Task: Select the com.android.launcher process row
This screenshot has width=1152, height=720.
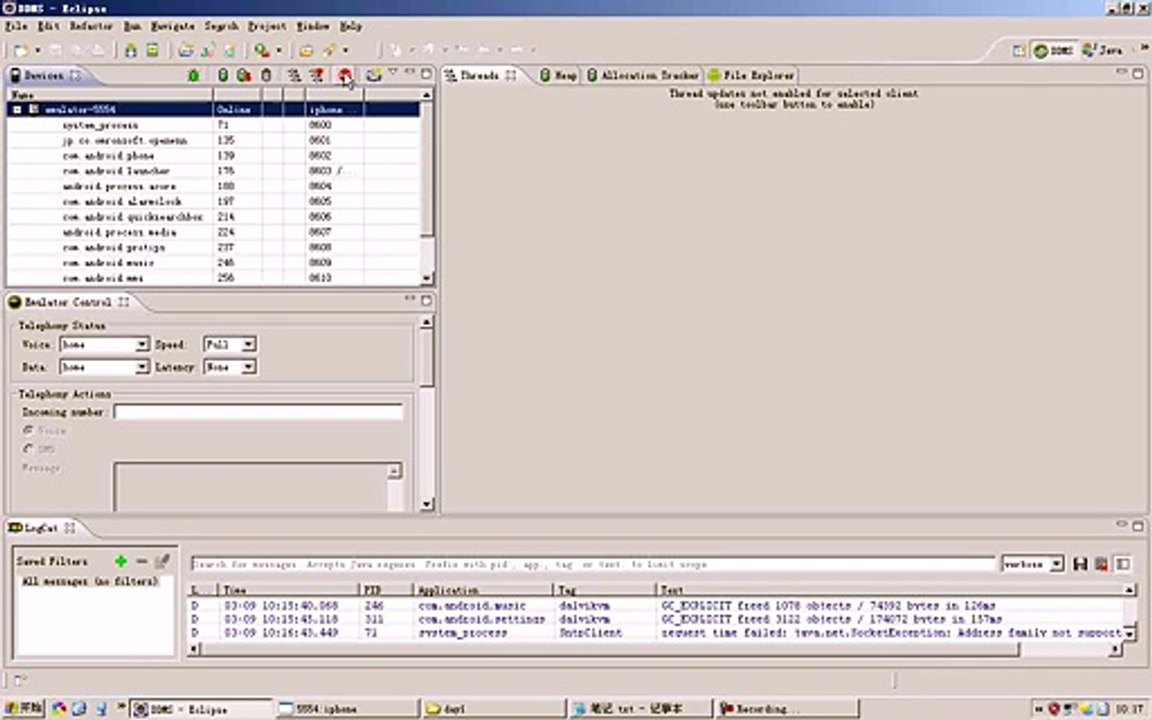Action: 213,171
